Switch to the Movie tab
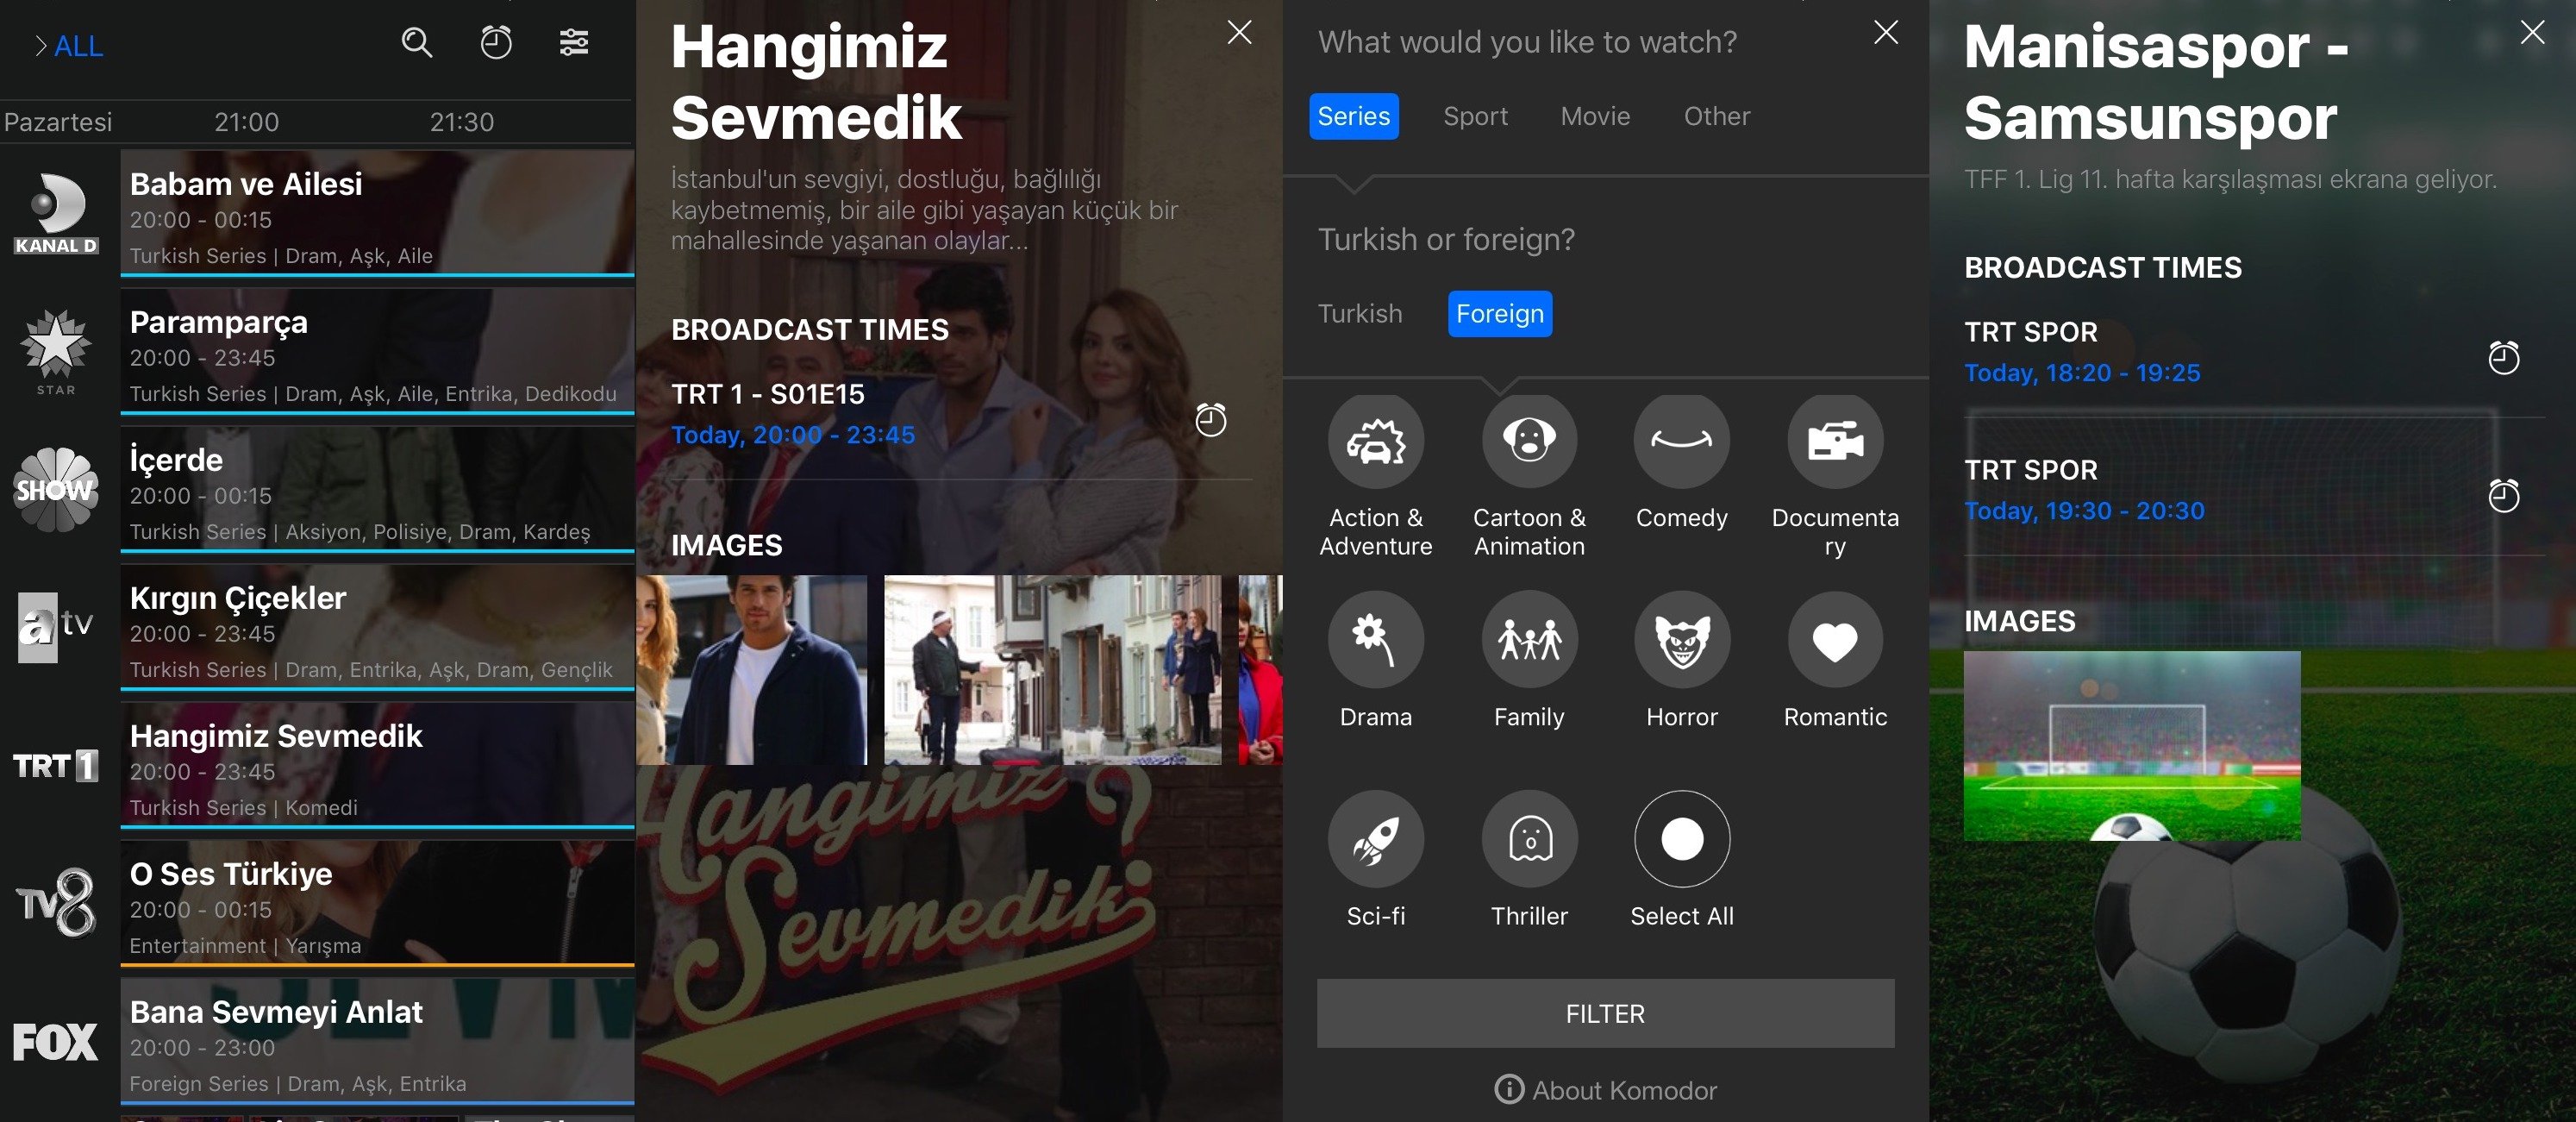This screenshot has height=1122, width=2576. (1595, 116)
